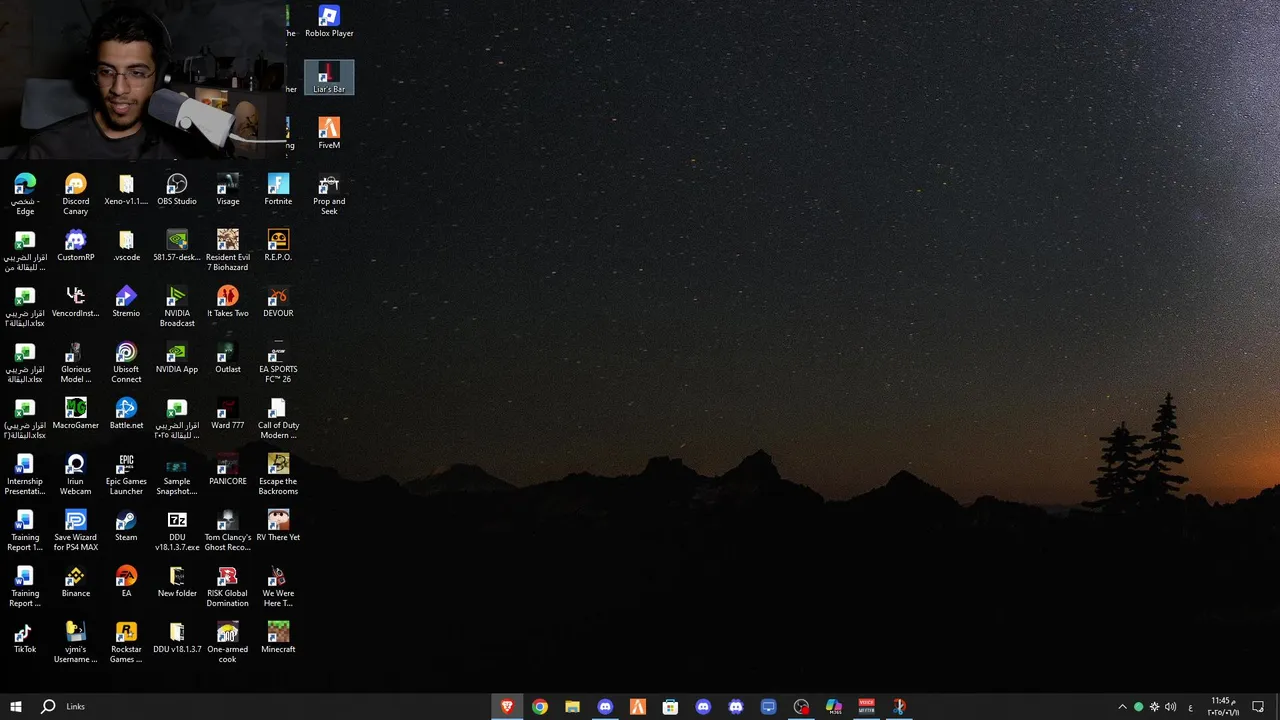Open the New folder icon

pyautogui.click(x=177, y=581)
